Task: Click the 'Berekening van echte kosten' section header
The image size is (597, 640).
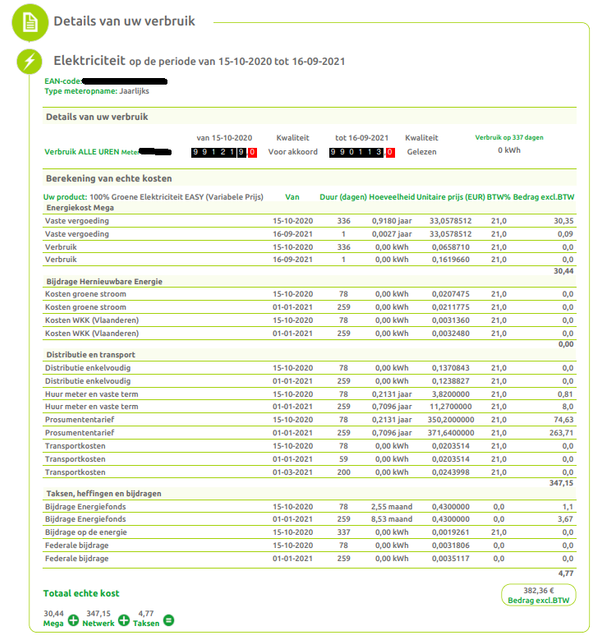Action: click(x=109, y=178)
